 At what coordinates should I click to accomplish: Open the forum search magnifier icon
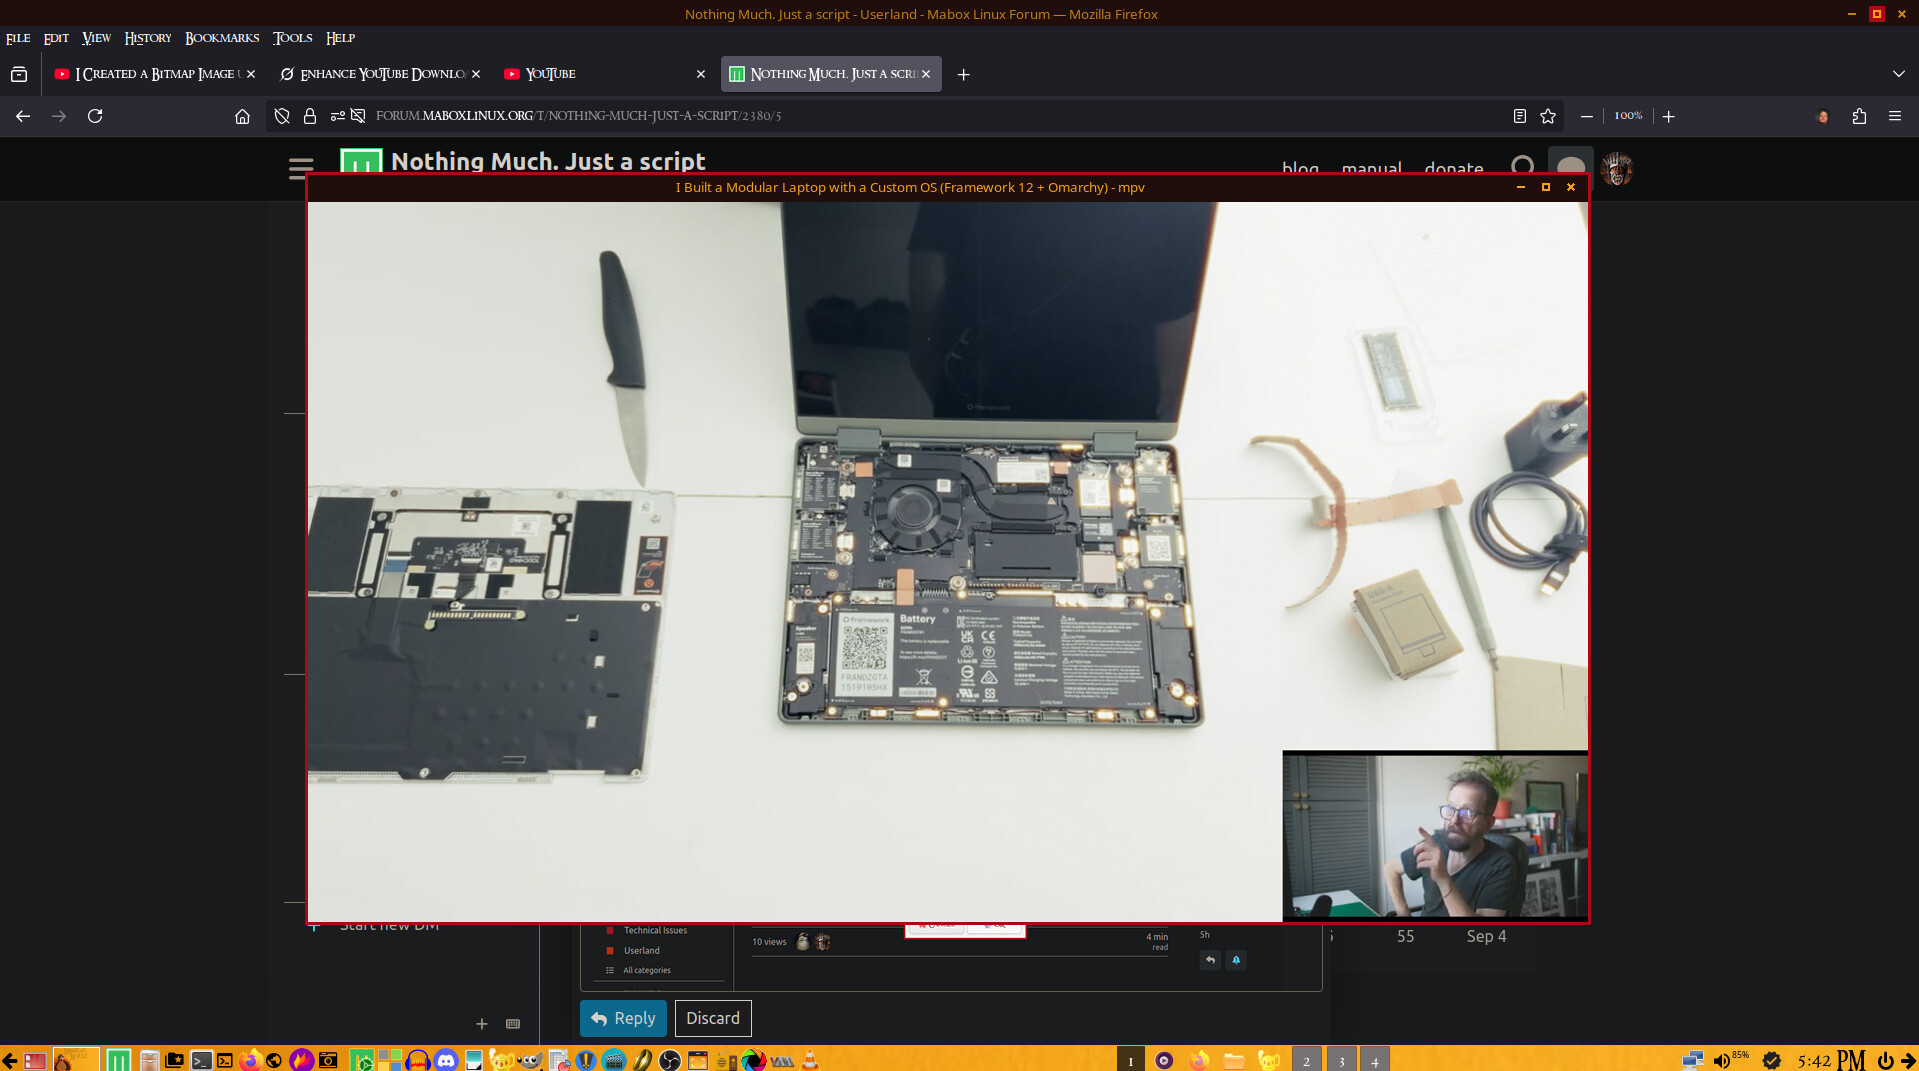[x=1522, y=167]
